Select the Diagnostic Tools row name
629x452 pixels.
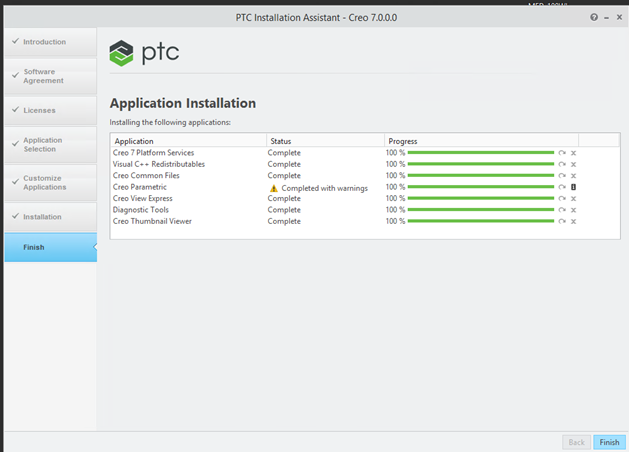click(x=141, y=210)
